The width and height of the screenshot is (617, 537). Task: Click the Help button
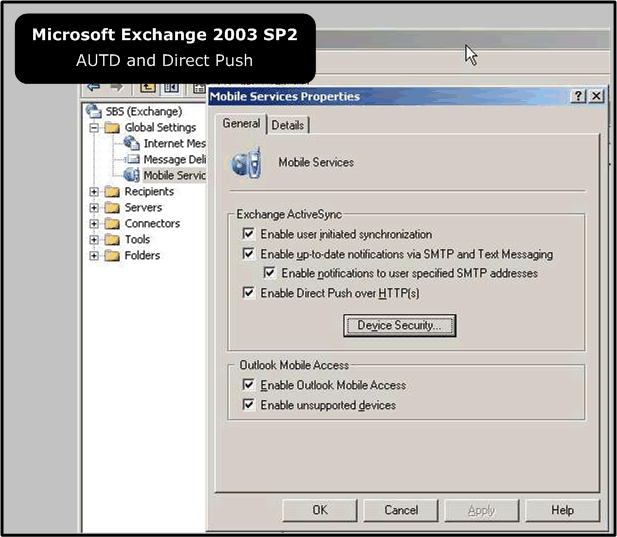pos(562,510)
